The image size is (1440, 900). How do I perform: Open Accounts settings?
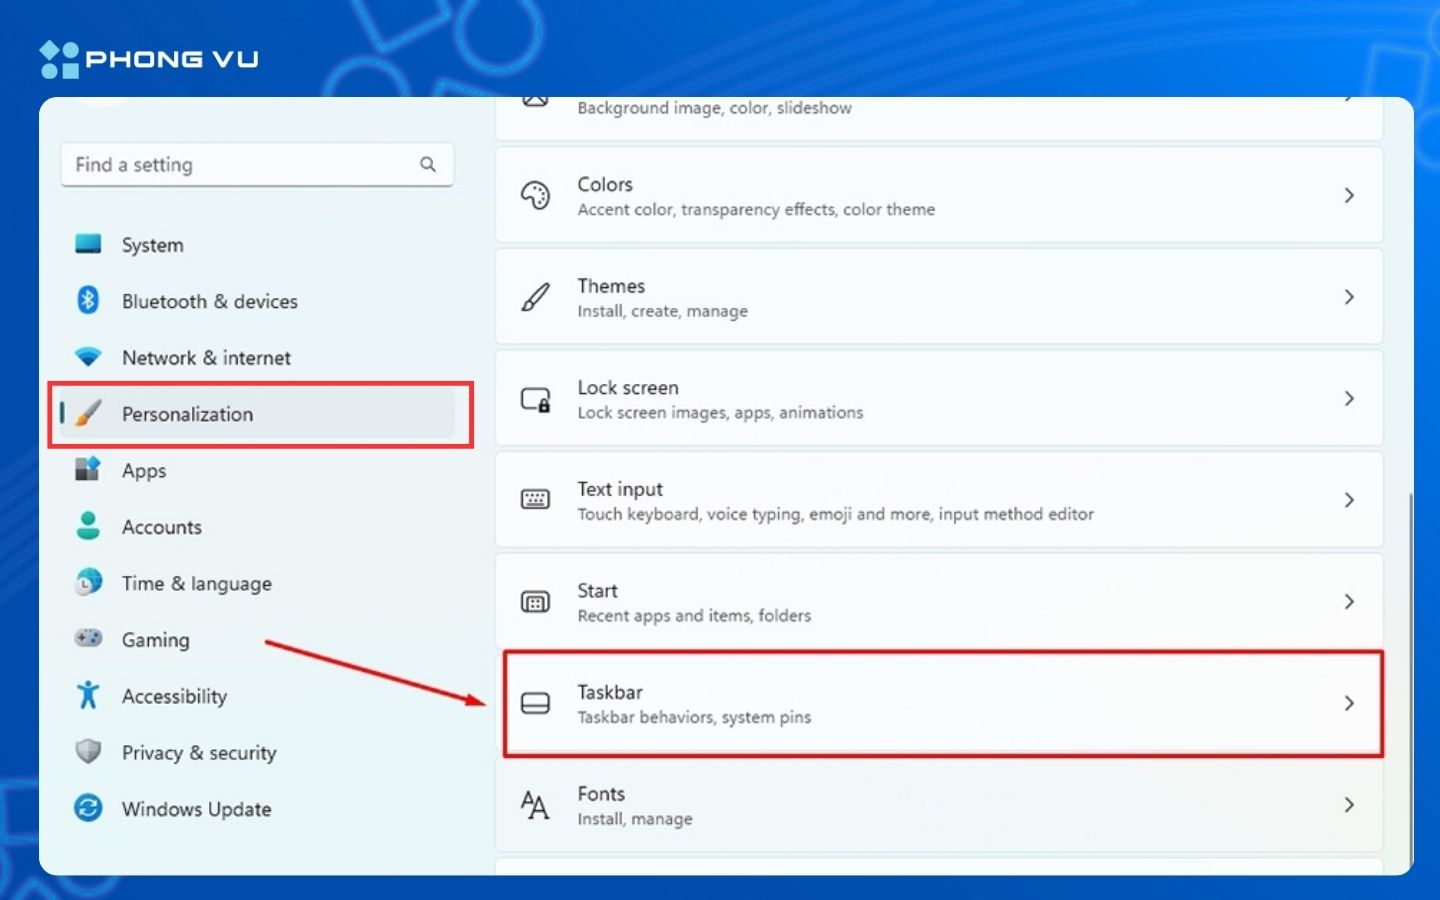(x=162, y=527)
